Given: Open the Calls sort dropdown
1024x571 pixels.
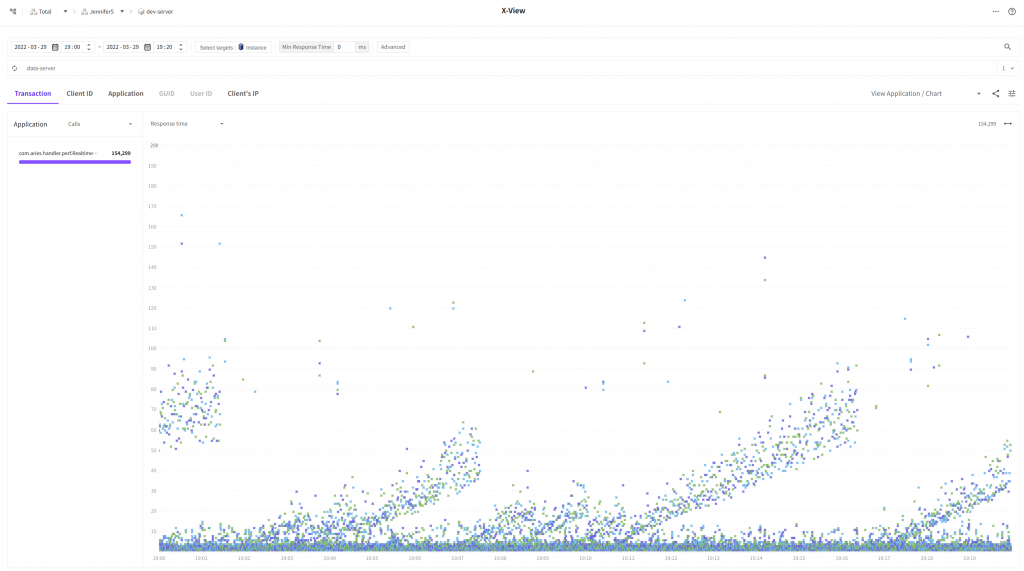Looking at the screenshot, I should pyautogui.click(x=100, y=124).
